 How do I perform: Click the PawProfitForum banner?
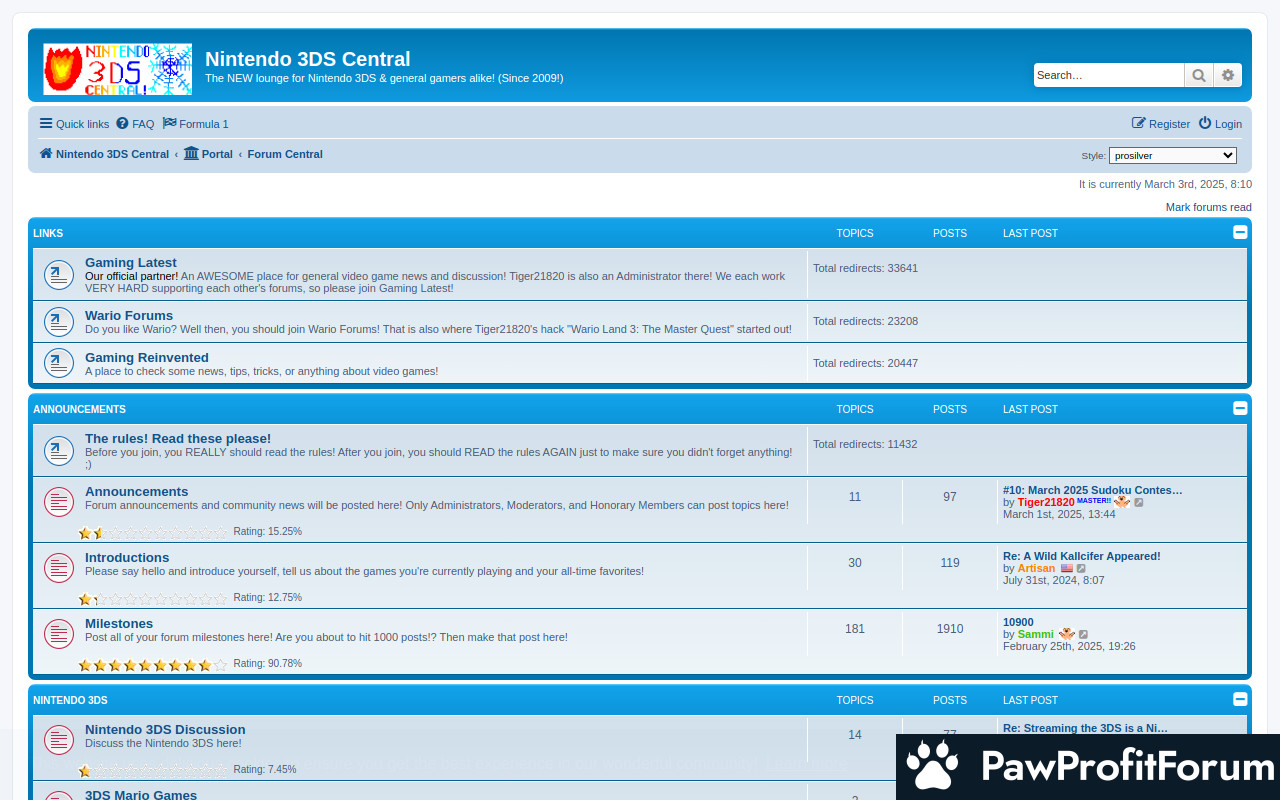1088,767
